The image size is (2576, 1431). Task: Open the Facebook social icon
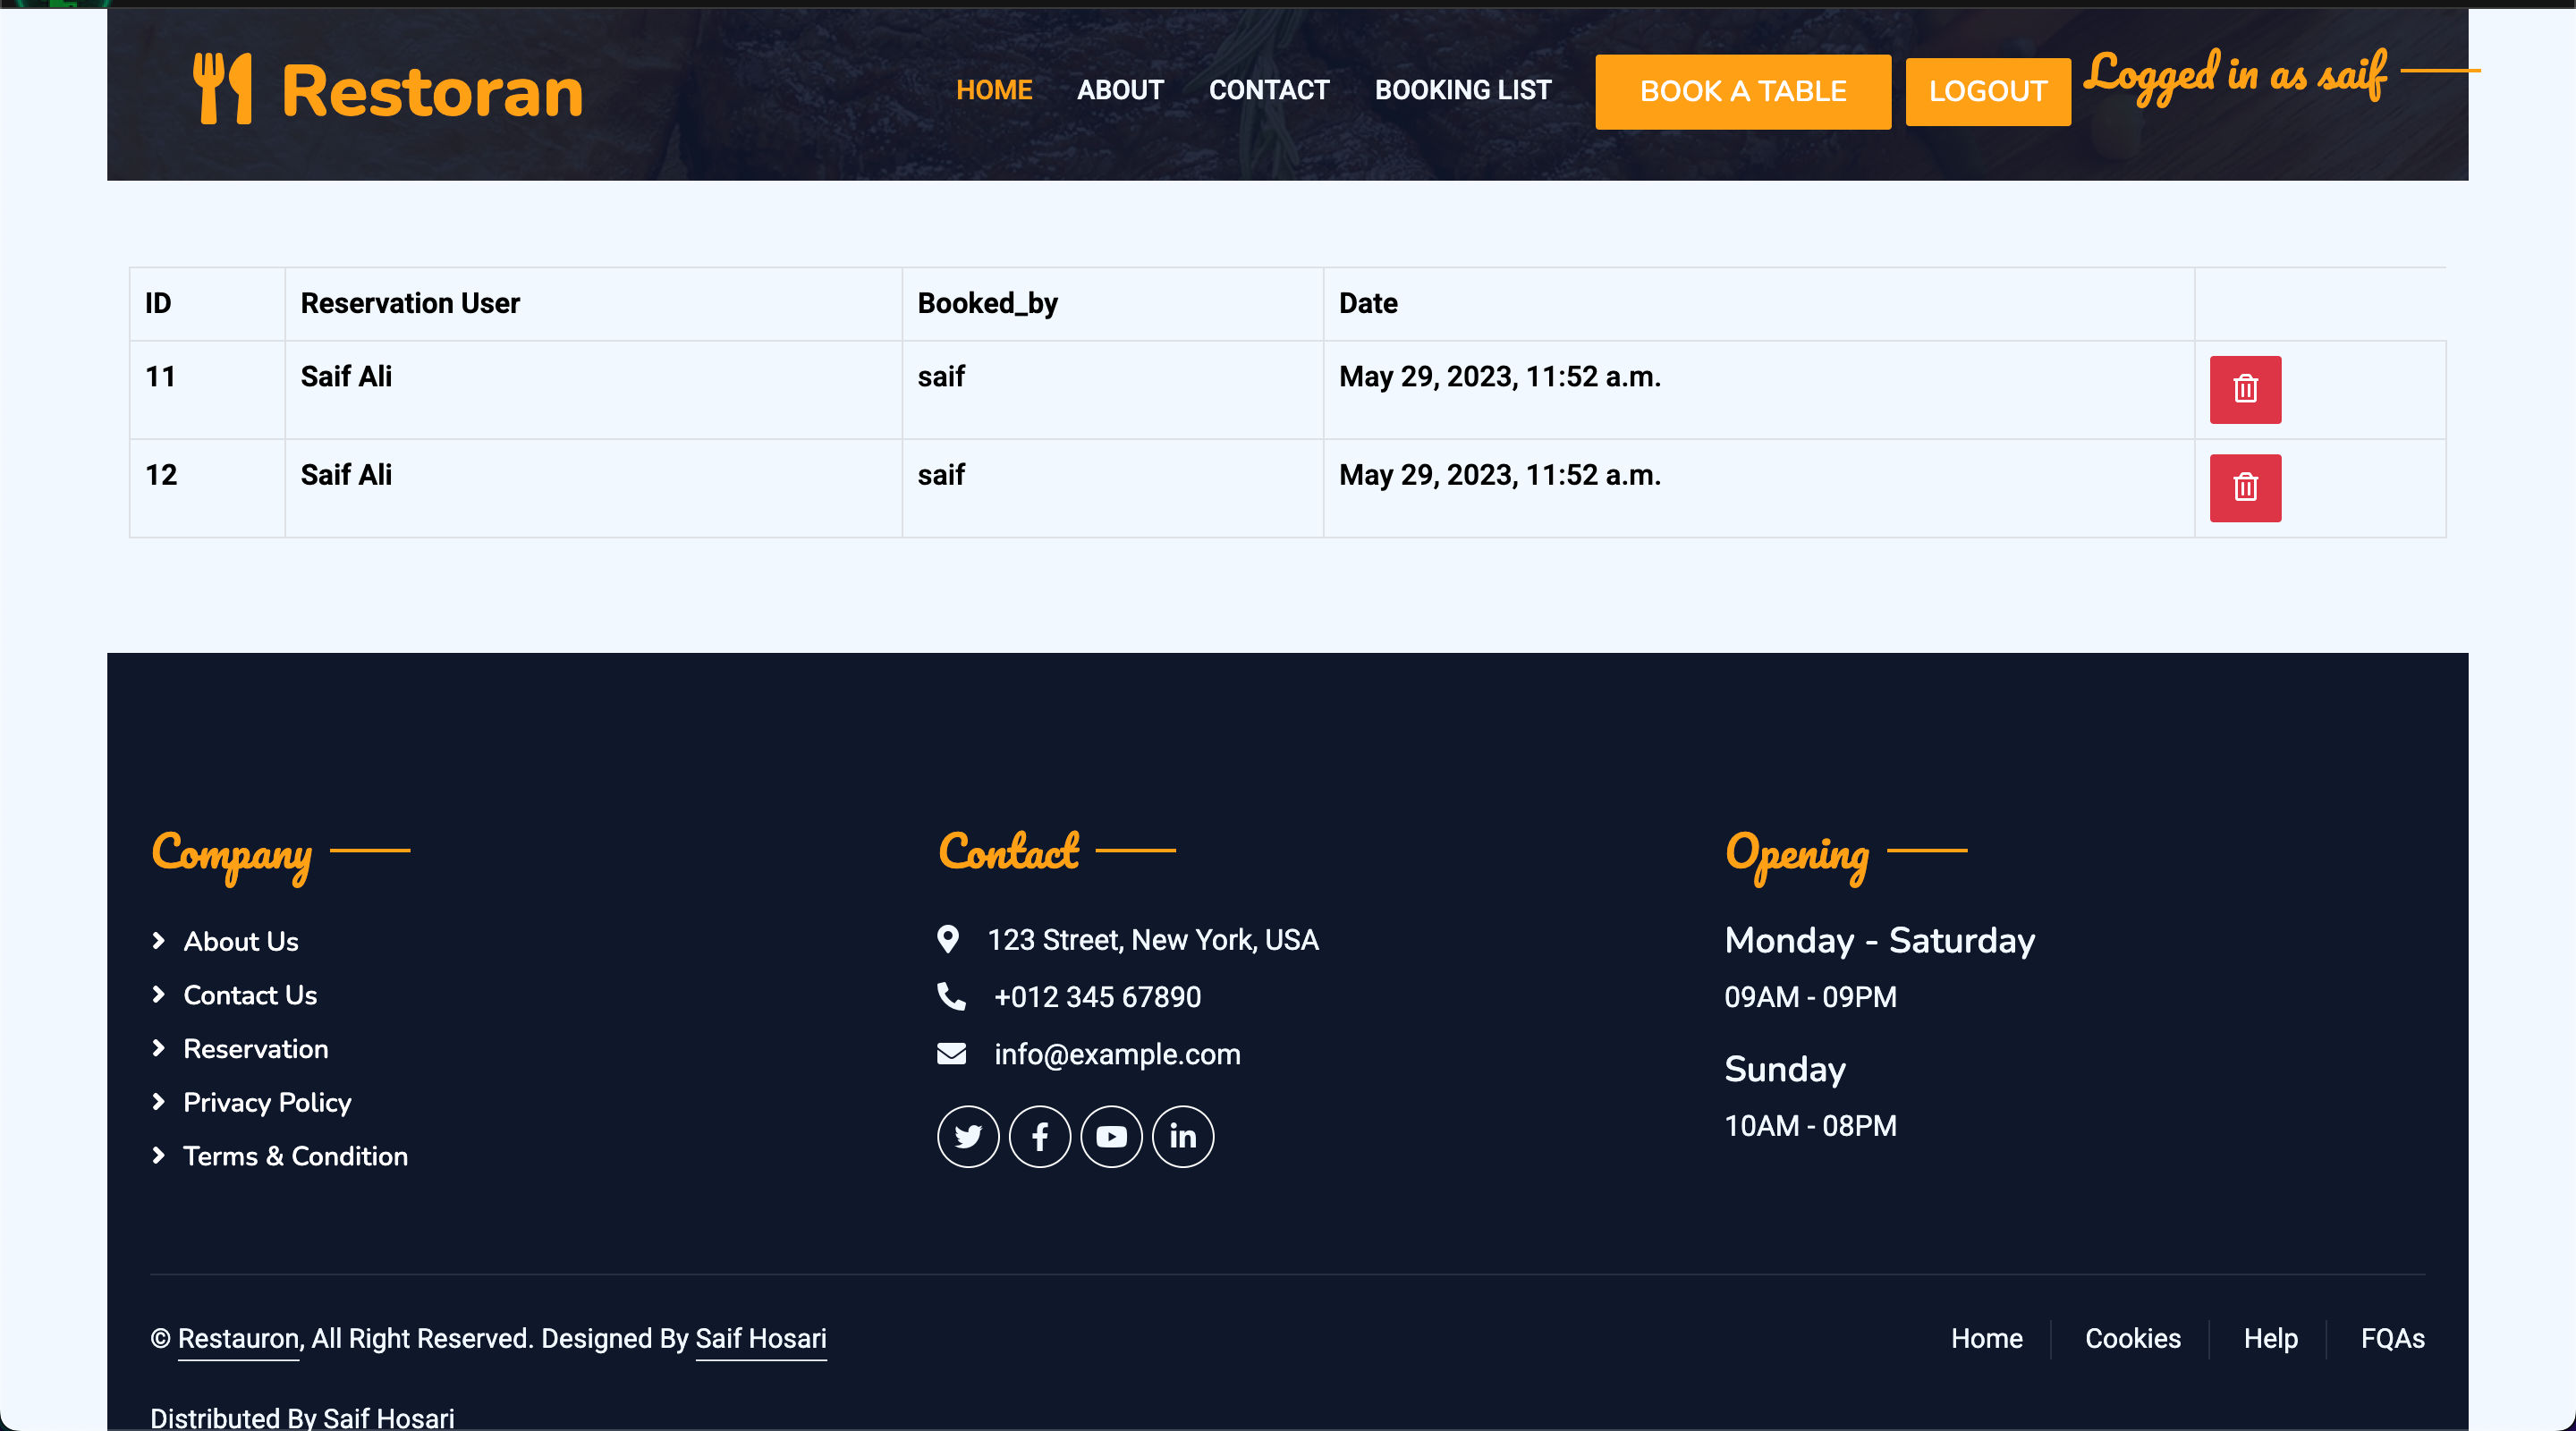[1039, 1136]
